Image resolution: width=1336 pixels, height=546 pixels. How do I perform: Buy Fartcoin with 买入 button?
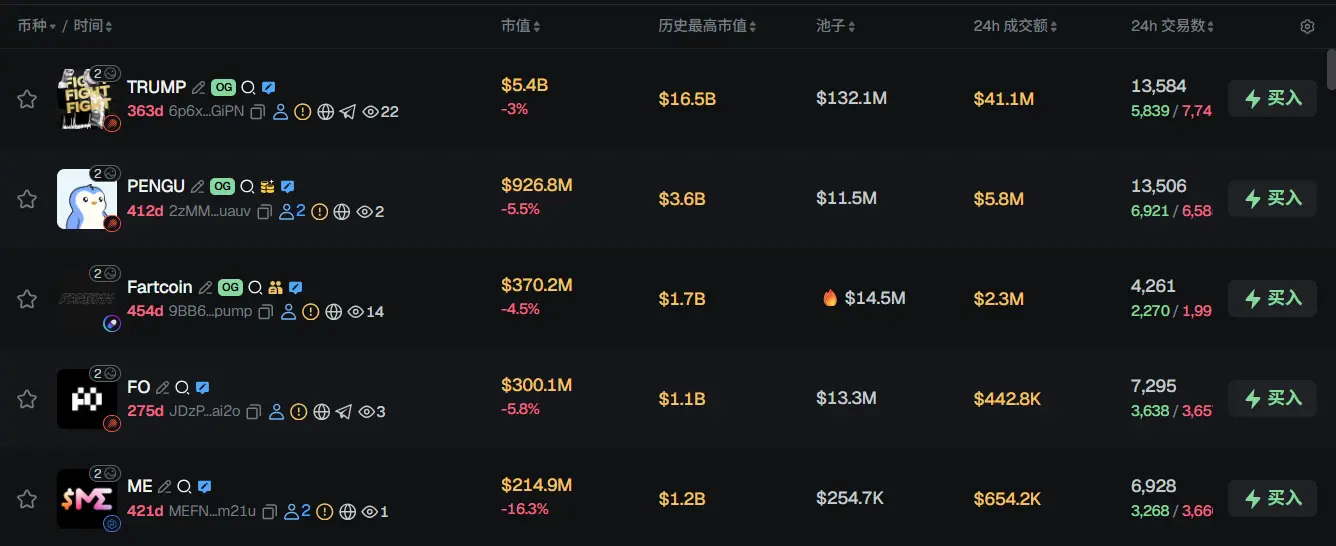tap(1272, 298)
